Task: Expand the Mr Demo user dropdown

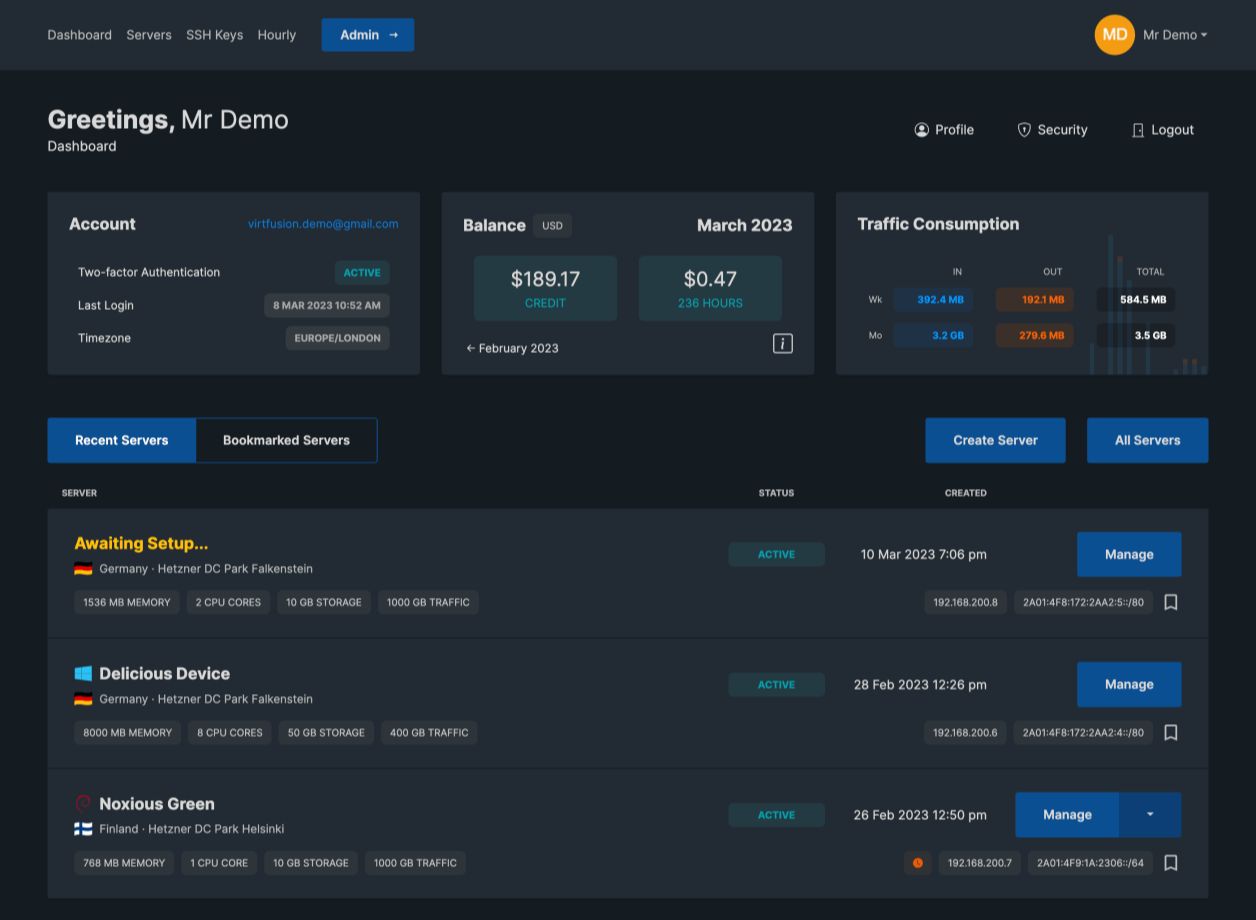Action: pos(1175,35)
